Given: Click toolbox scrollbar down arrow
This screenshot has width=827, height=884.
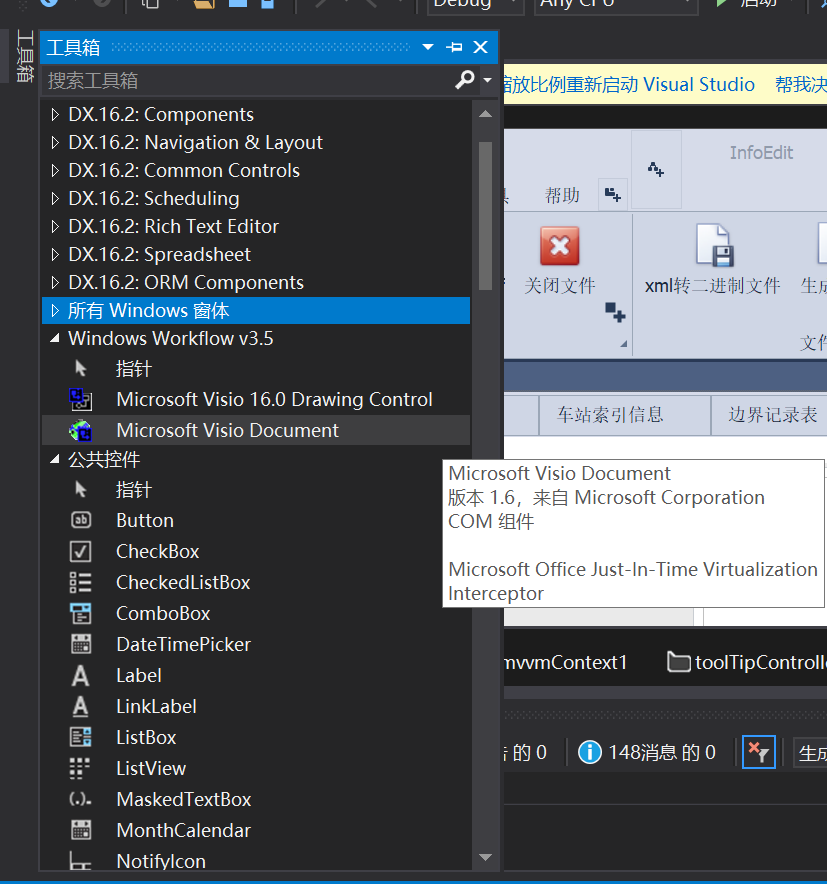Looking at the screenshot, I should (485, 858).
